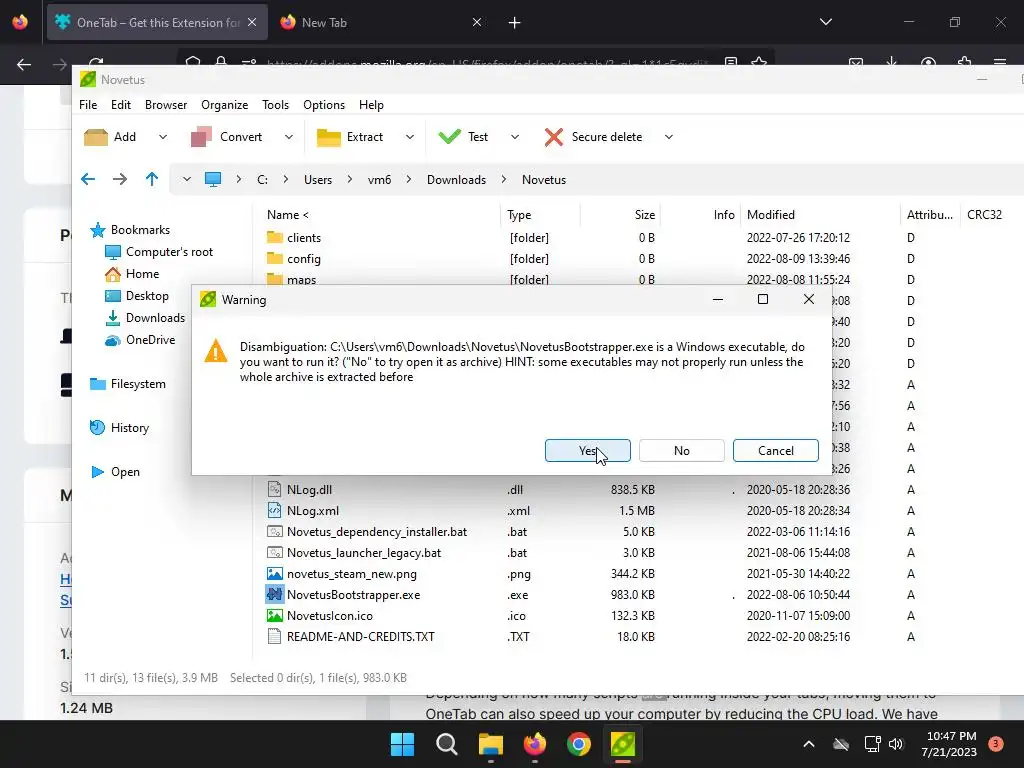Go back with the left arrow navigation icon
This screenshot has width=1024, height=768.
(x=88, y=179)
